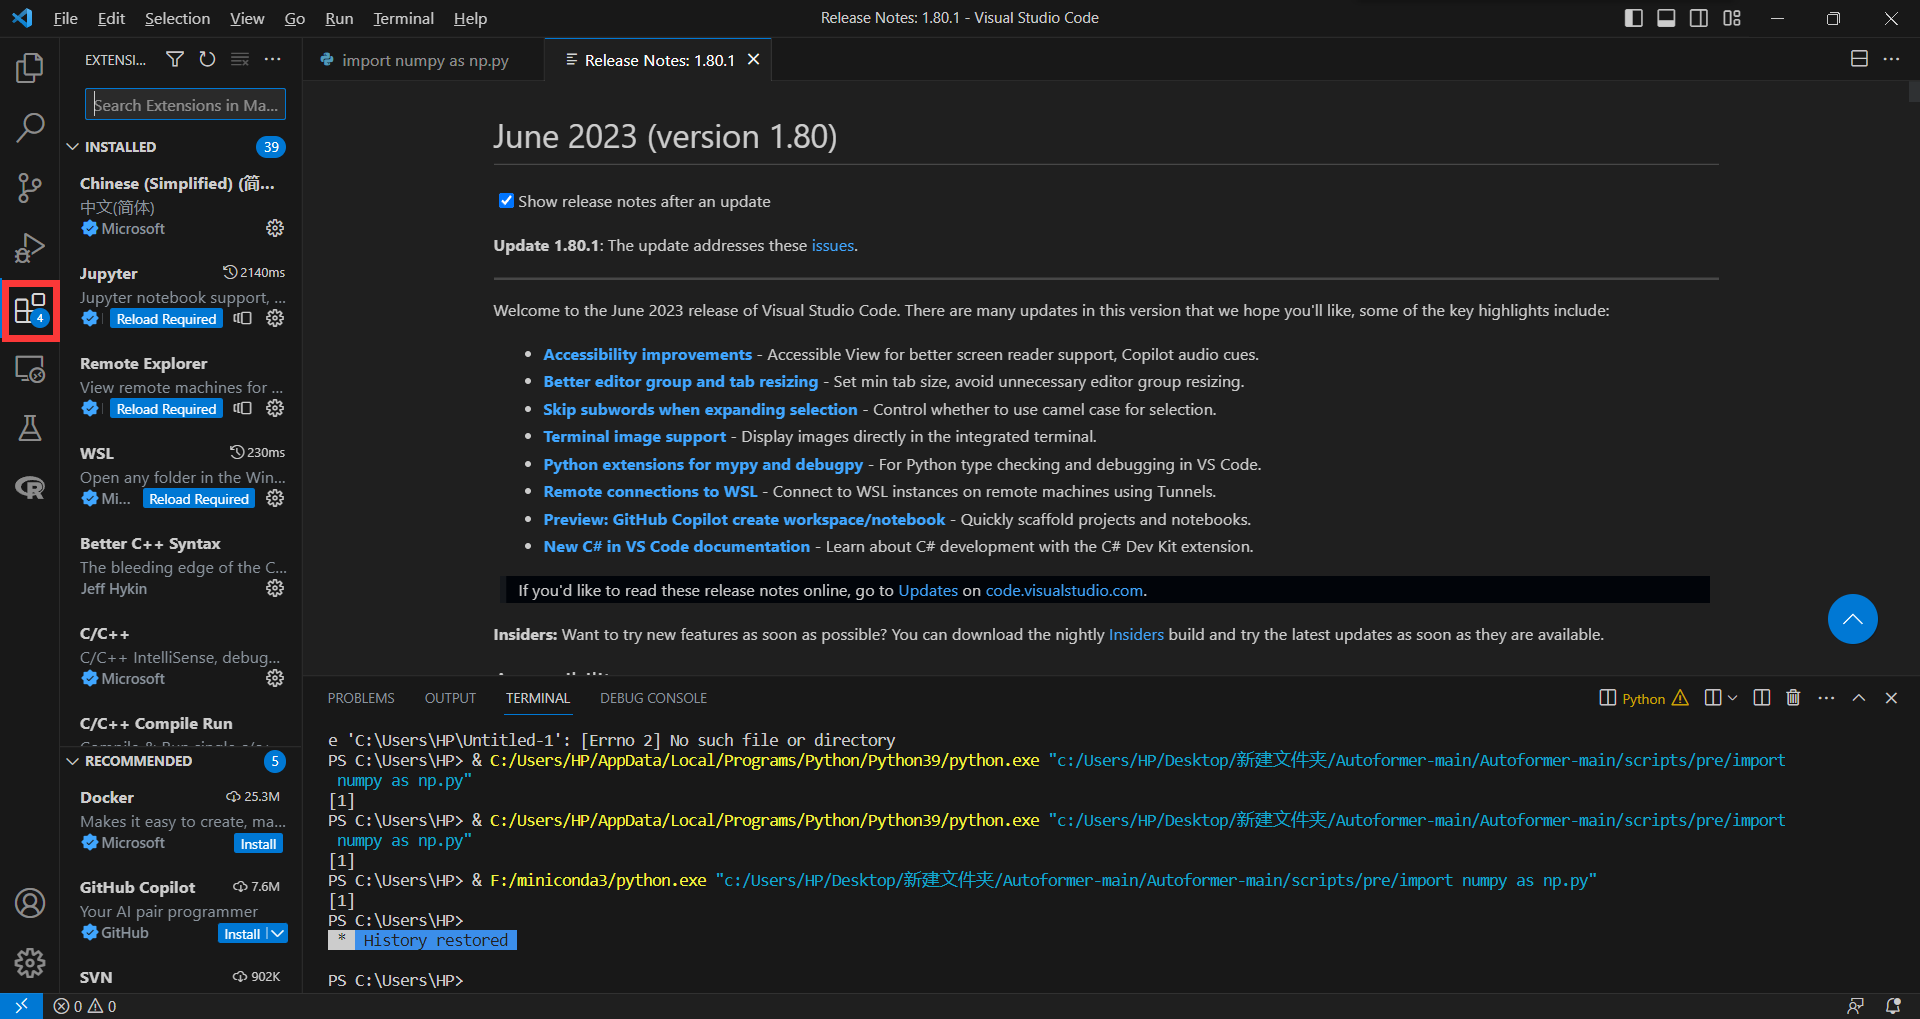Open the Search view in activity bar
The image size is (1920, 1019).
[x=30, y=127]
